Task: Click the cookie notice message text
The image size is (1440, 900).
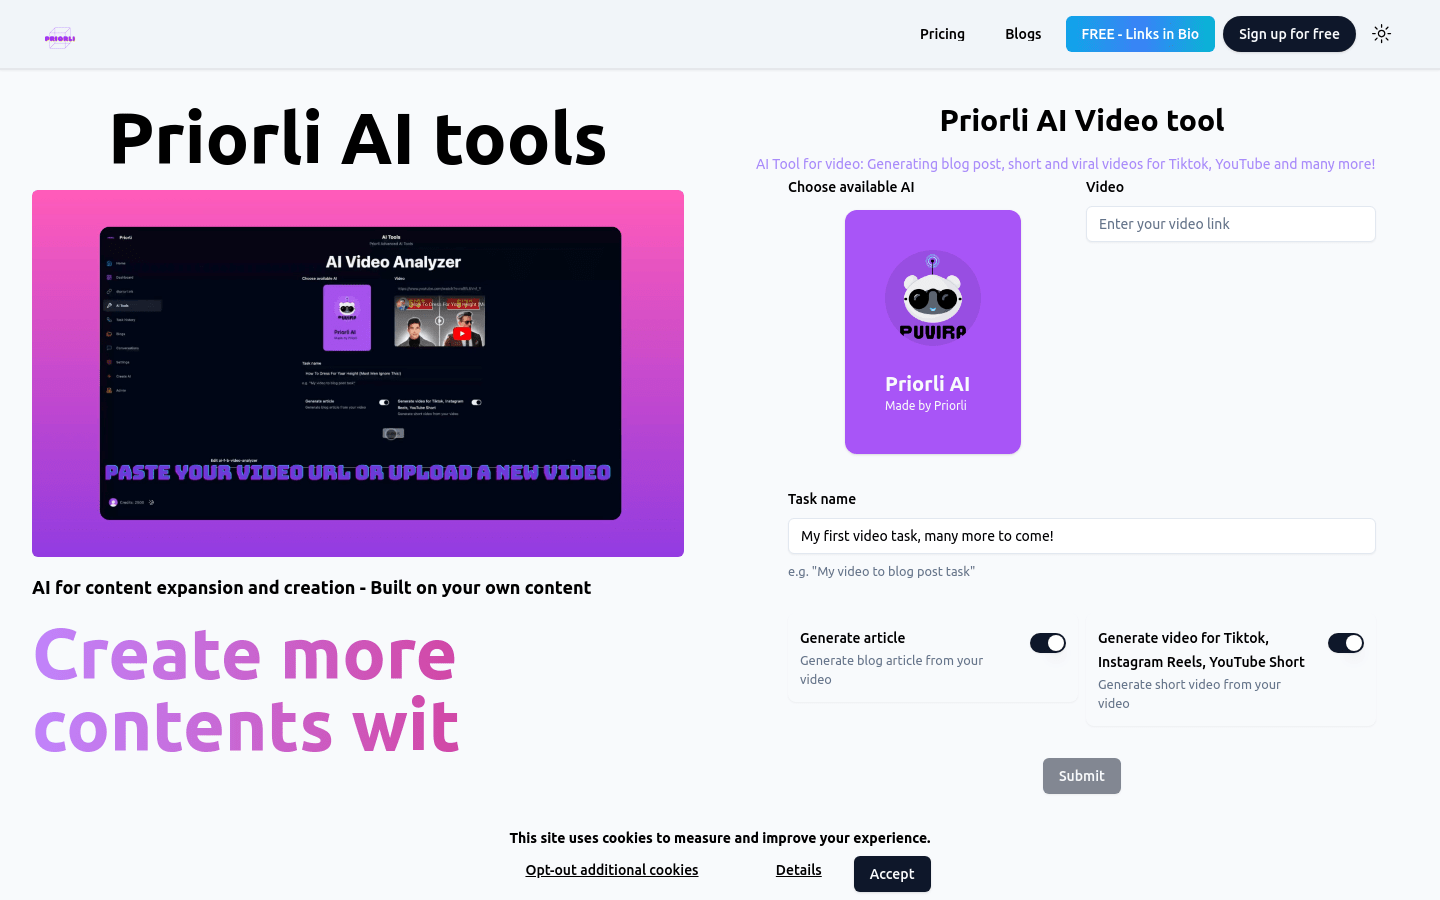Action: (720, 838)
